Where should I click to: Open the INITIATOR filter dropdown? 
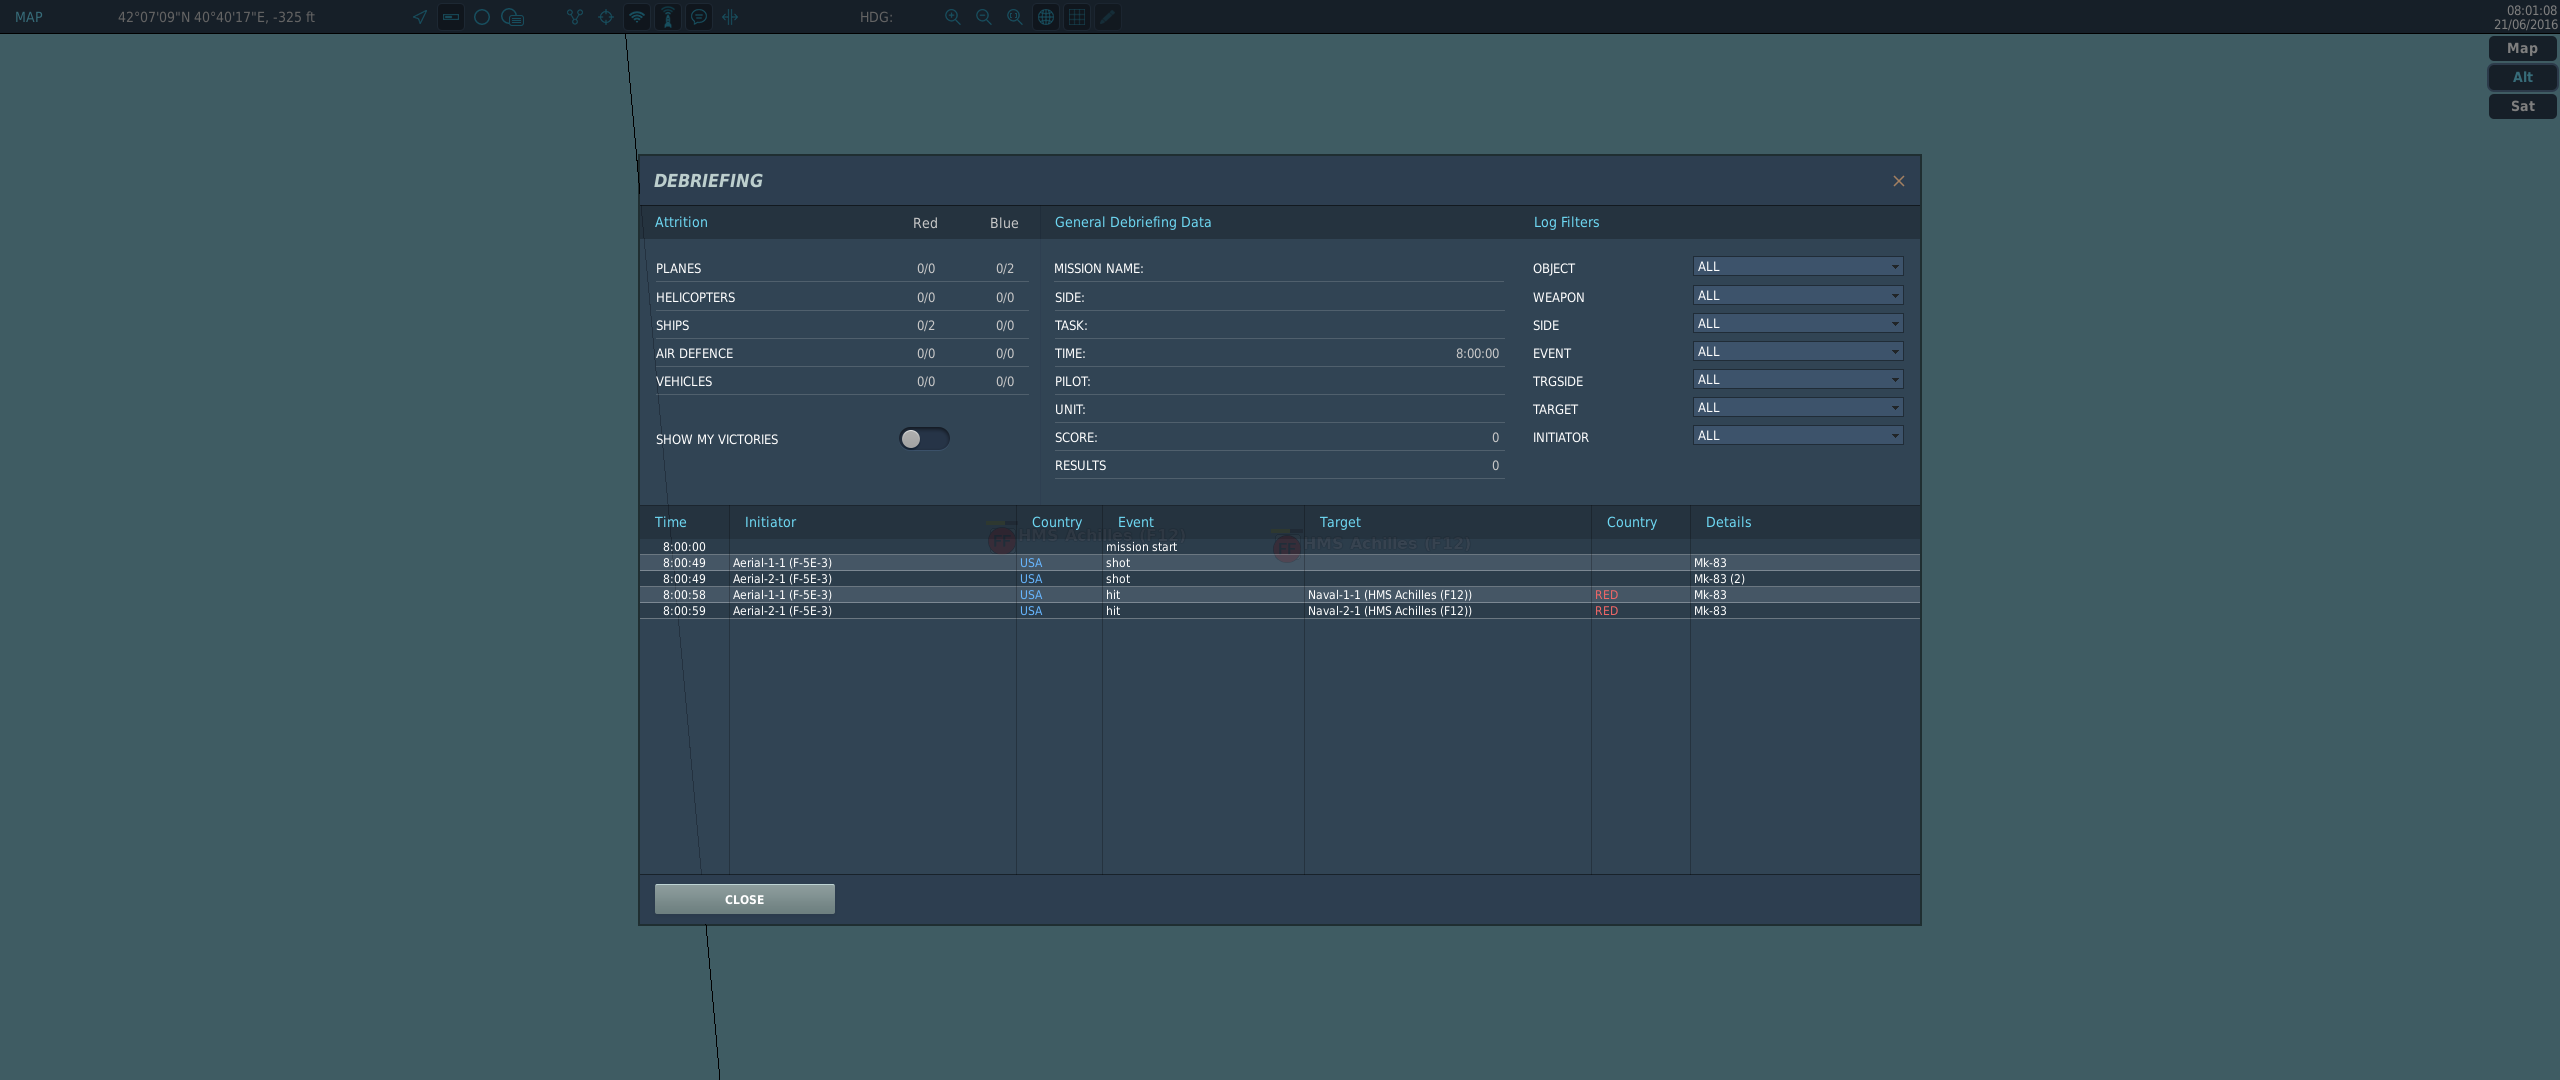coord(1798,436)
